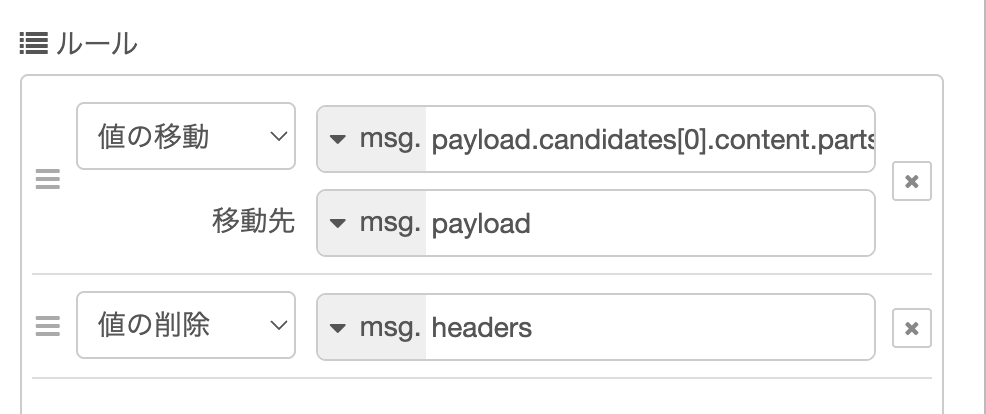Click the list icon beside ルール heading
Screen dimensions: 986x414
(x=32, y=43)
